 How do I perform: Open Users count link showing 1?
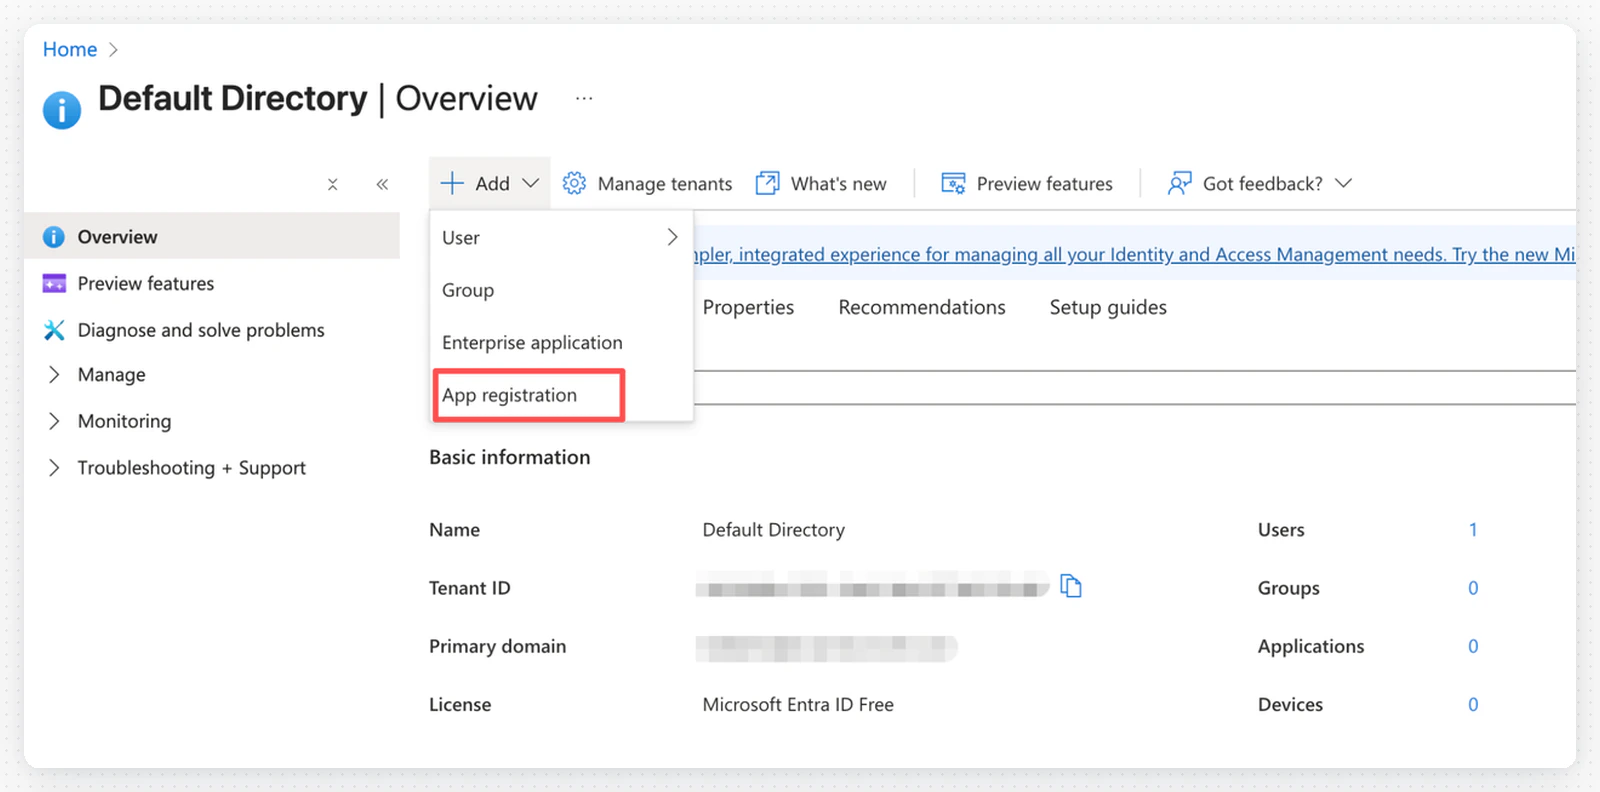(x=1473, y=530)
